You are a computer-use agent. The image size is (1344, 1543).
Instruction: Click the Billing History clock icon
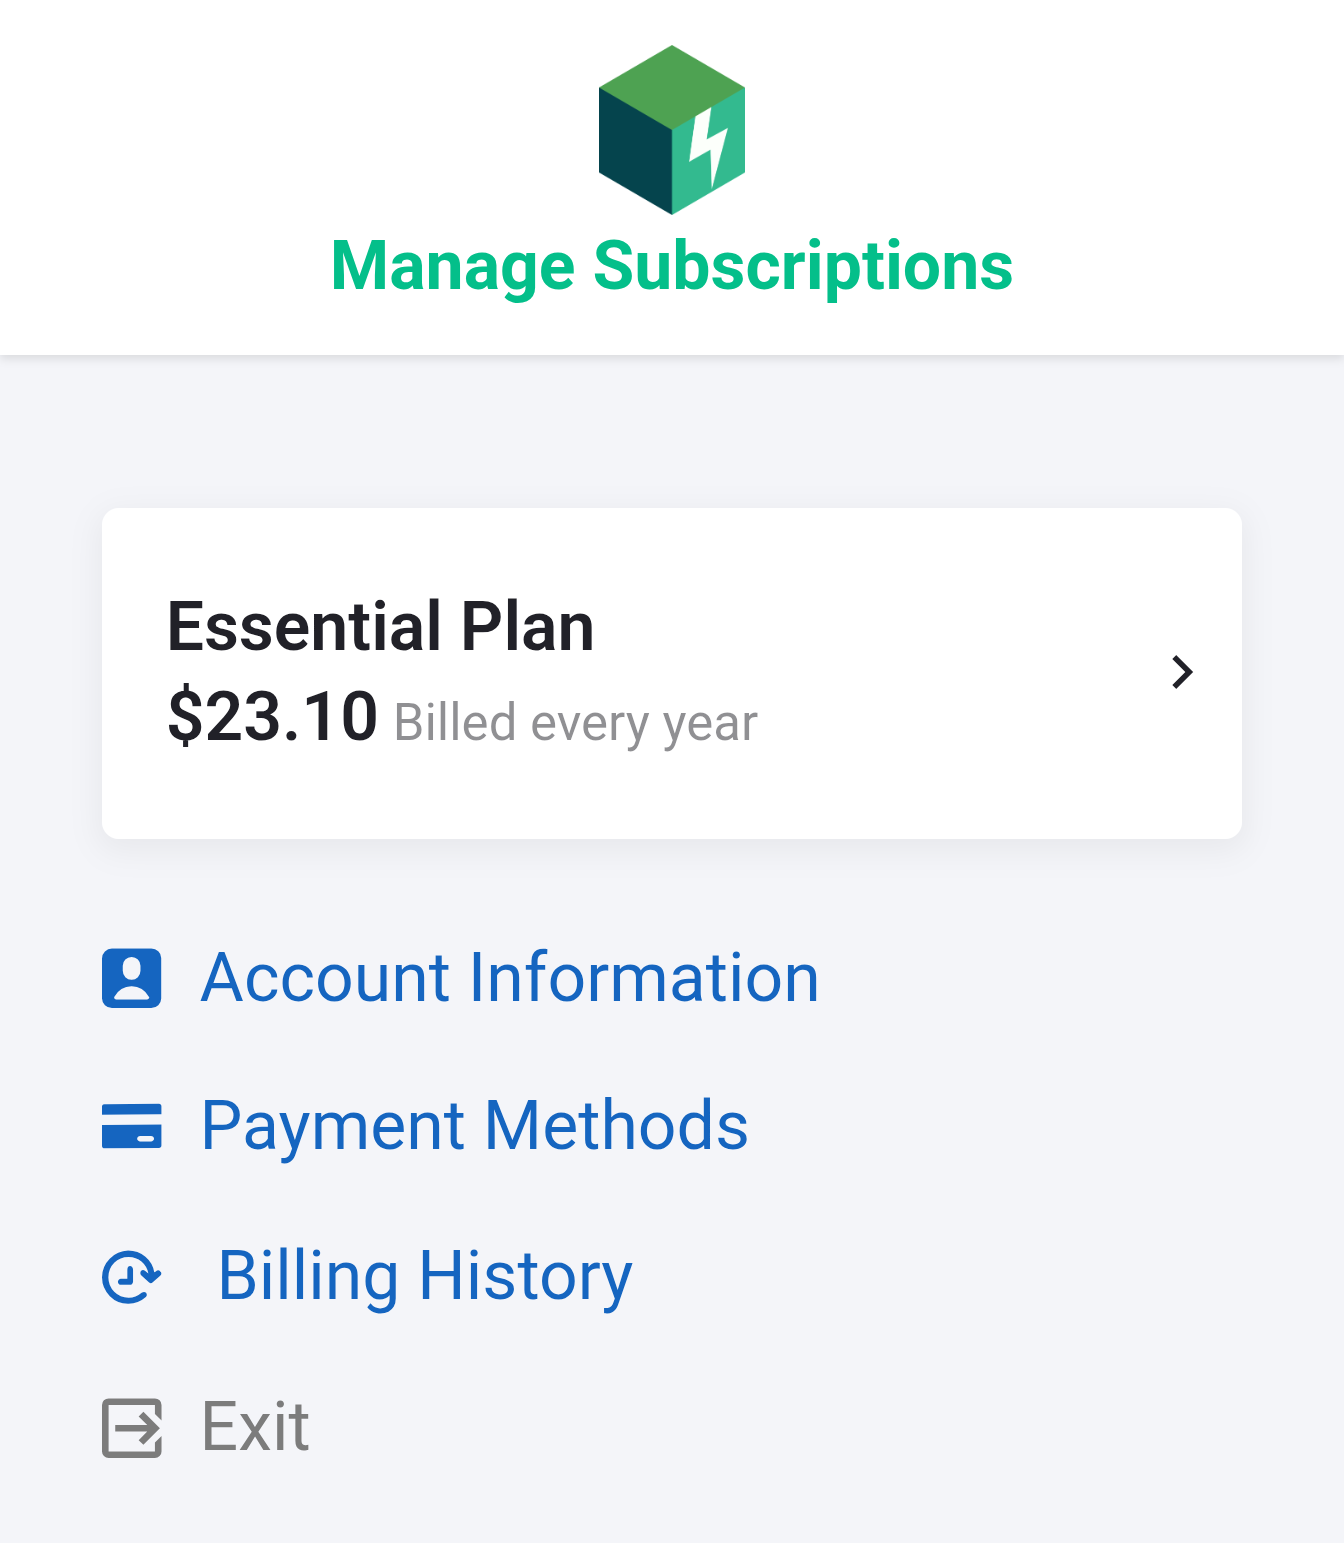pos(131,1277)
